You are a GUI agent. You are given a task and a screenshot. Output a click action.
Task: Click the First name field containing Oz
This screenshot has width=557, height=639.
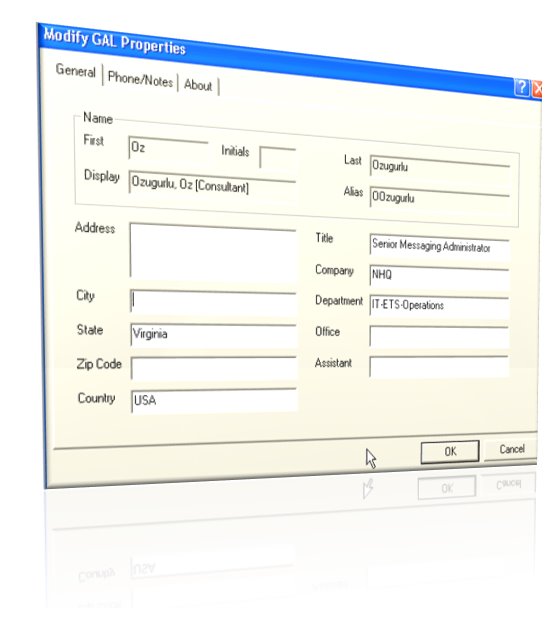coord(168,148)
